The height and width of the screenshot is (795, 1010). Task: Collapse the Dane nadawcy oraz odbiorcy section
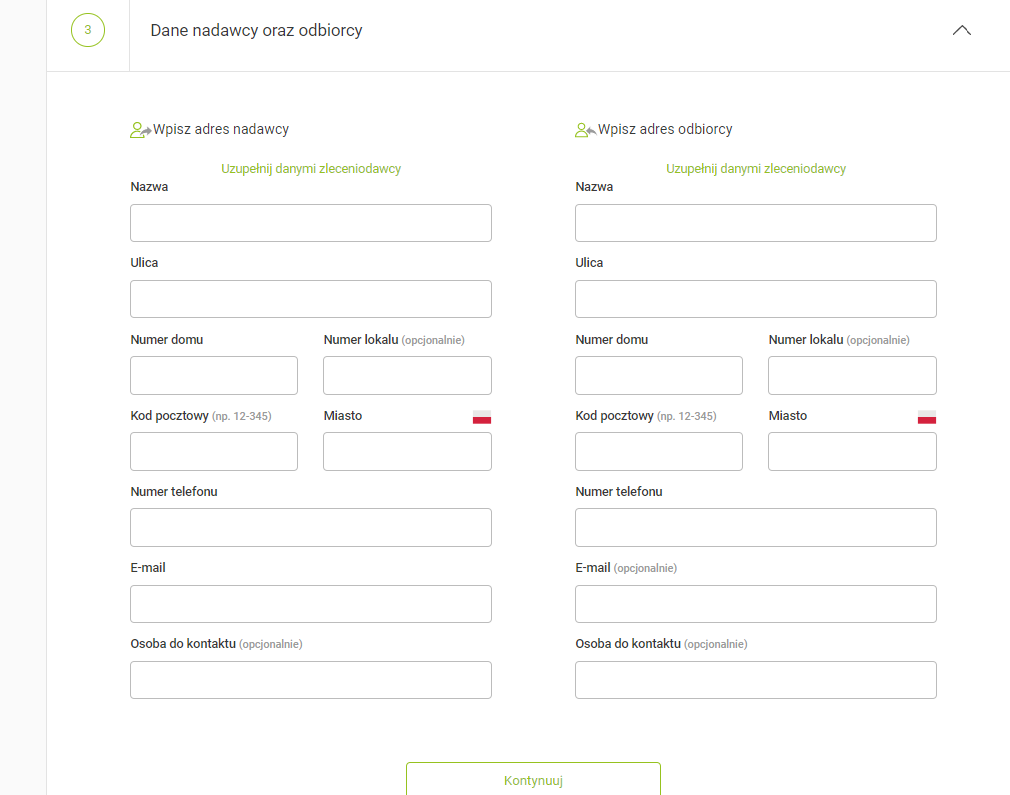tap(961, 31)
